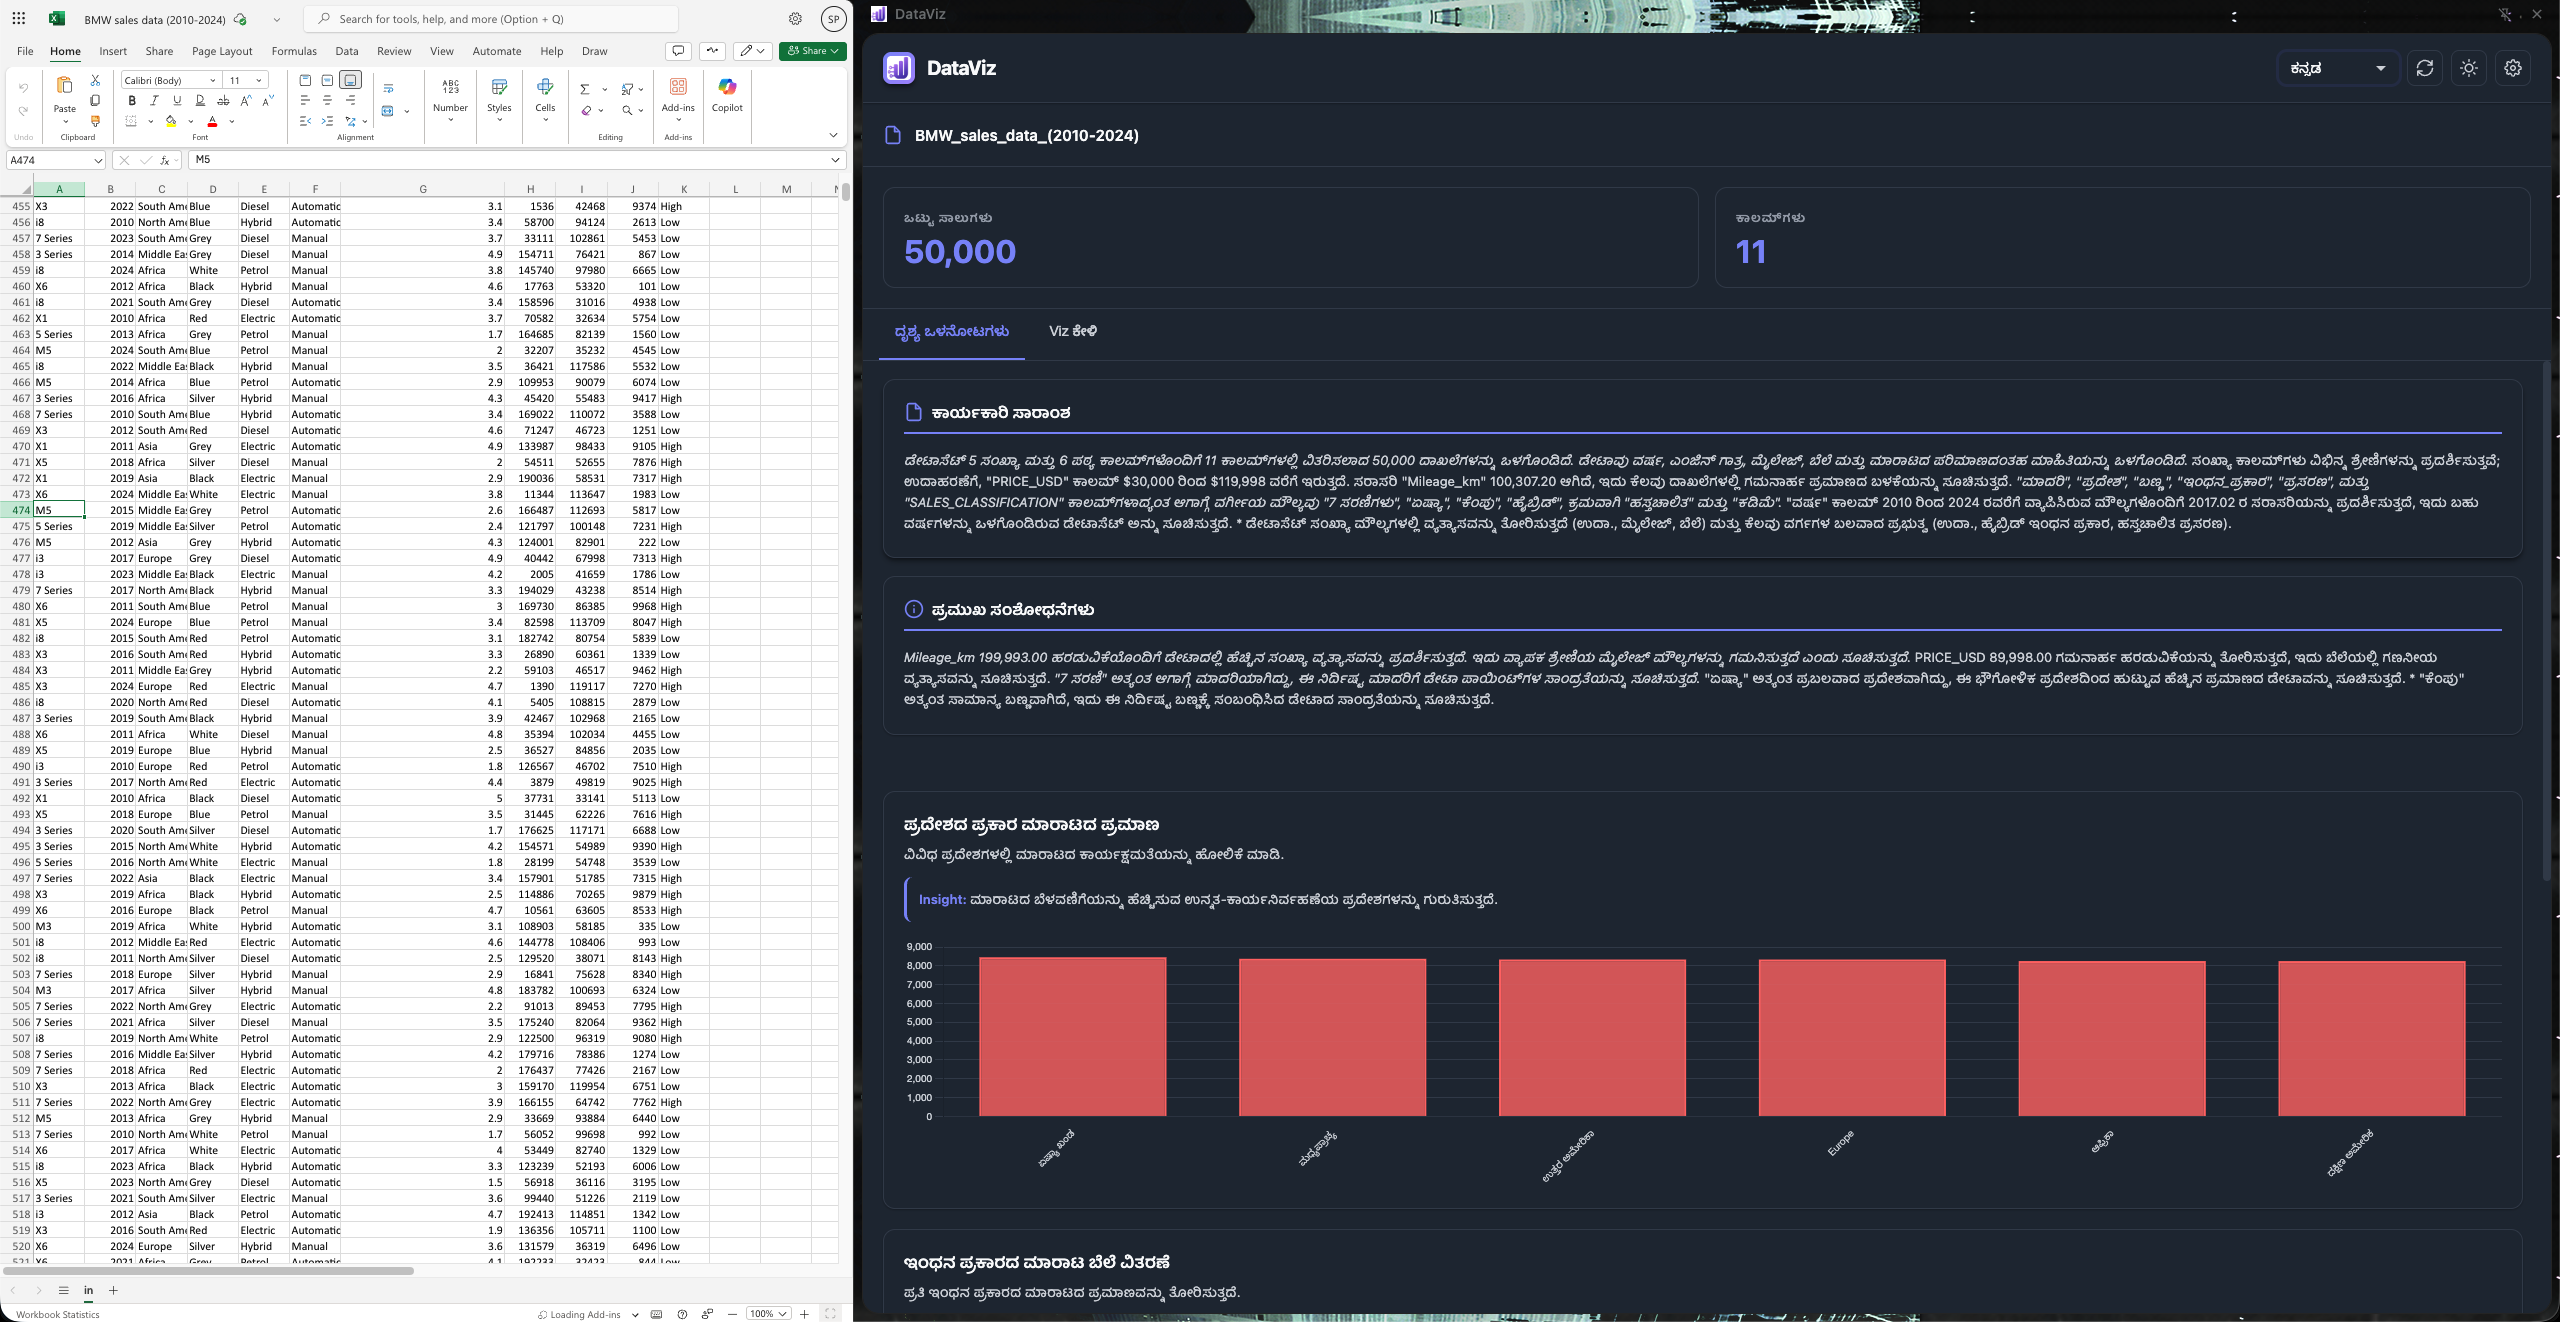Click the Wrap Text icon
2560x1322 pixels.
[388, 88]
